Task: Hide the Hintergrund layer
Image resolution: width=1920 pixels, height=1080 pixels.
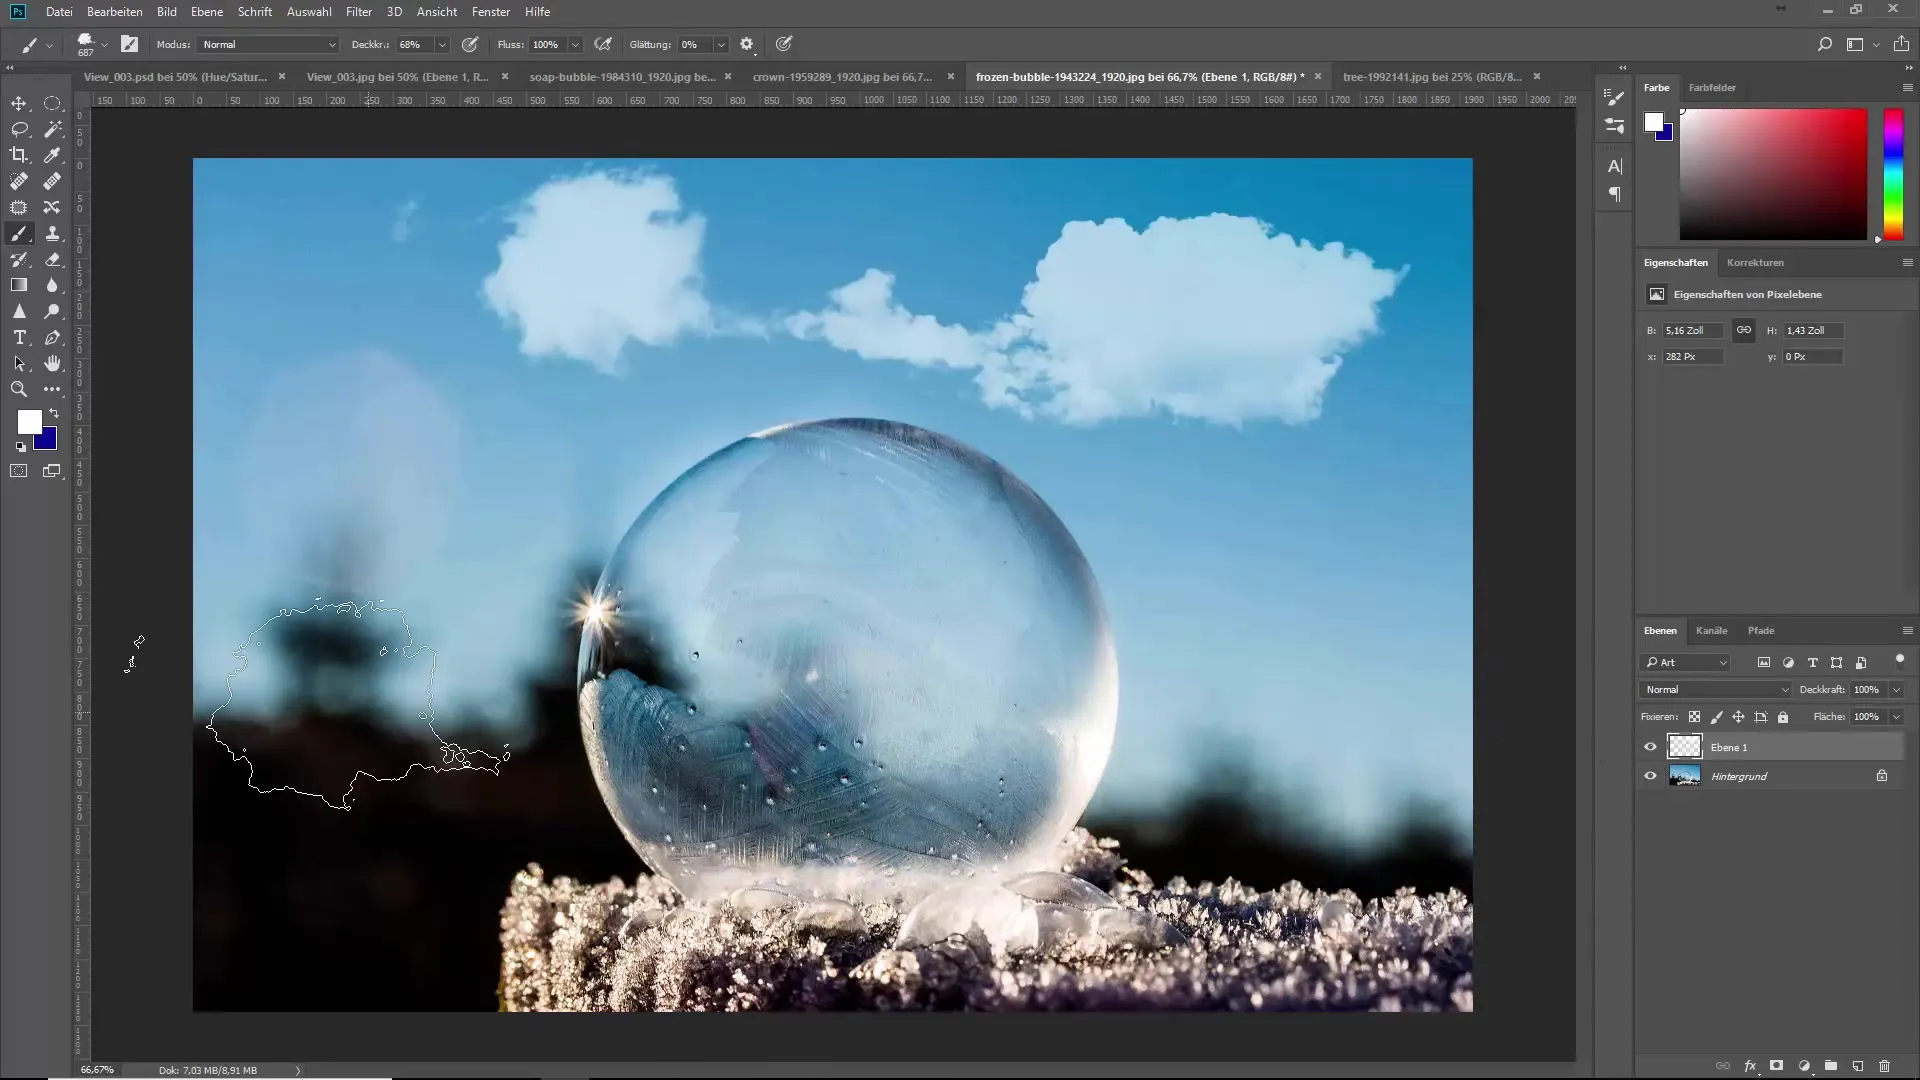Action: click(1650, 776)
